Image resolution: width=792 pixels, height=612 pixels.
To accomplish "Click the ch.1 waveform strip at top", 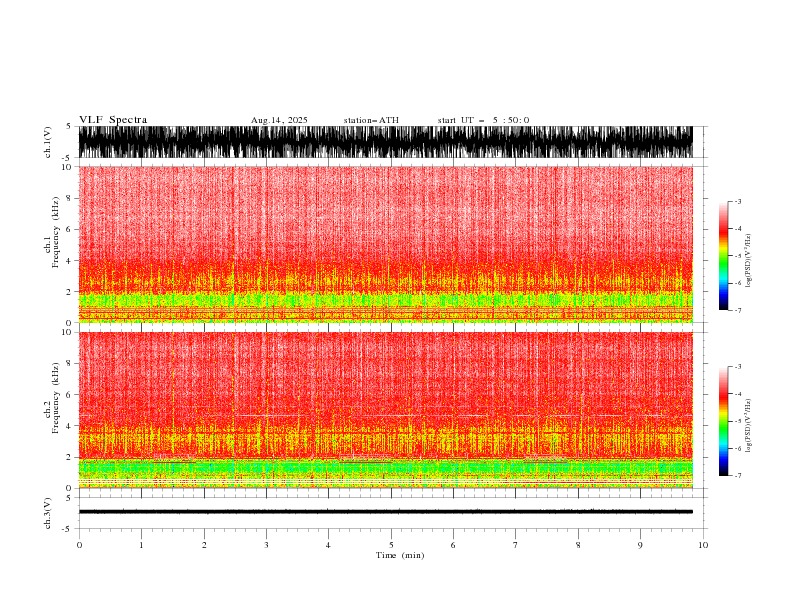I will [x=385, y=142].
